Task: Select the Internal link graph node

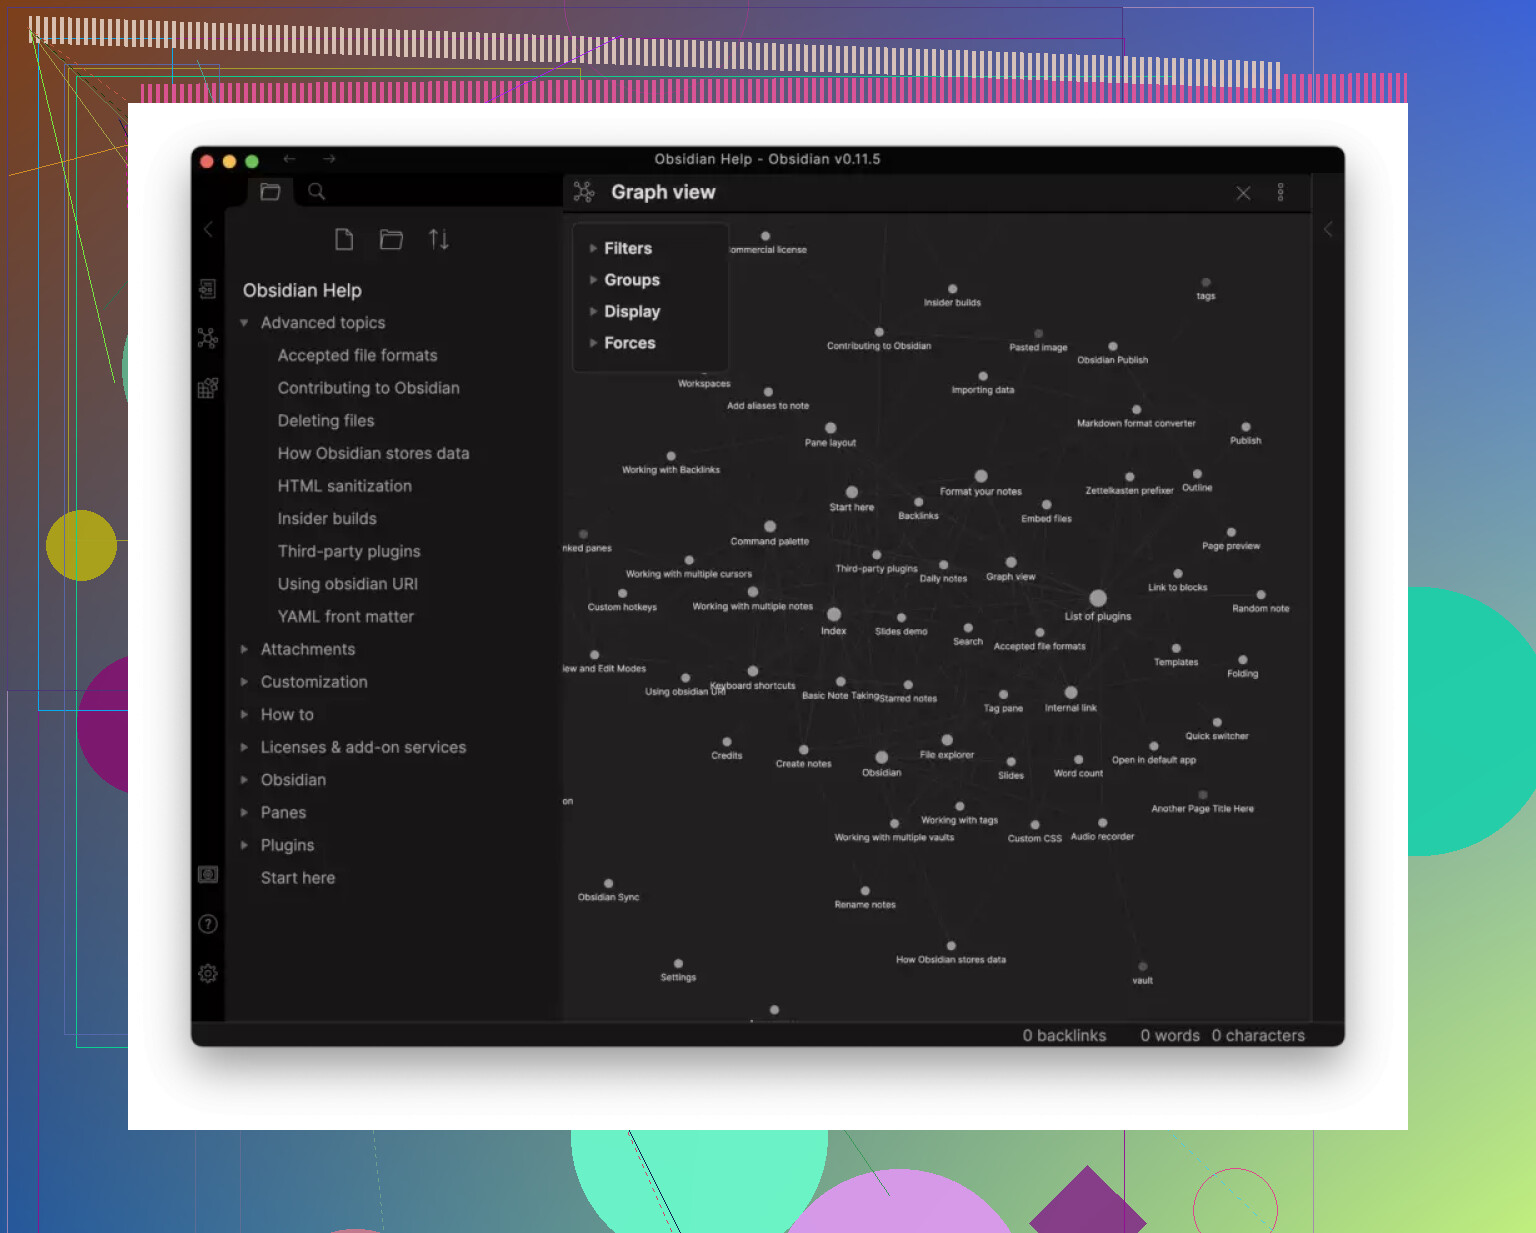Action: pyautogui.click(x=1071, y=692)
